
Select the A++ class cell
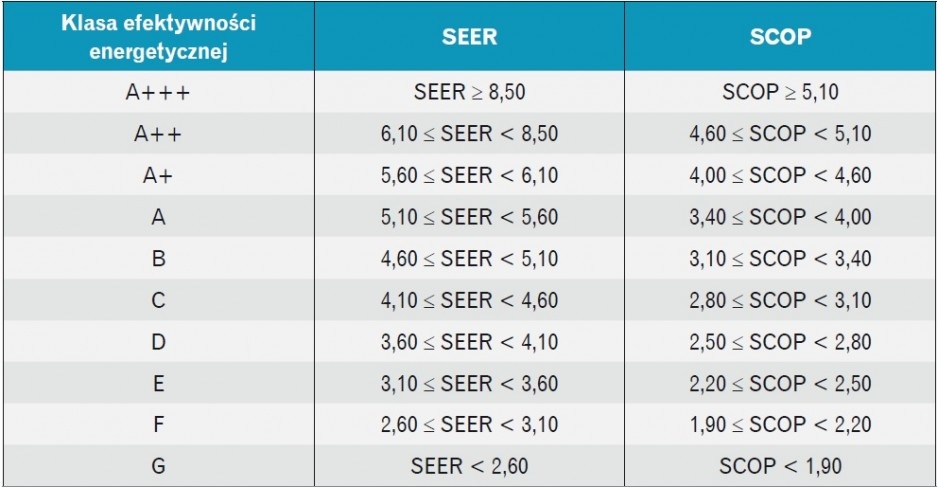159,133
